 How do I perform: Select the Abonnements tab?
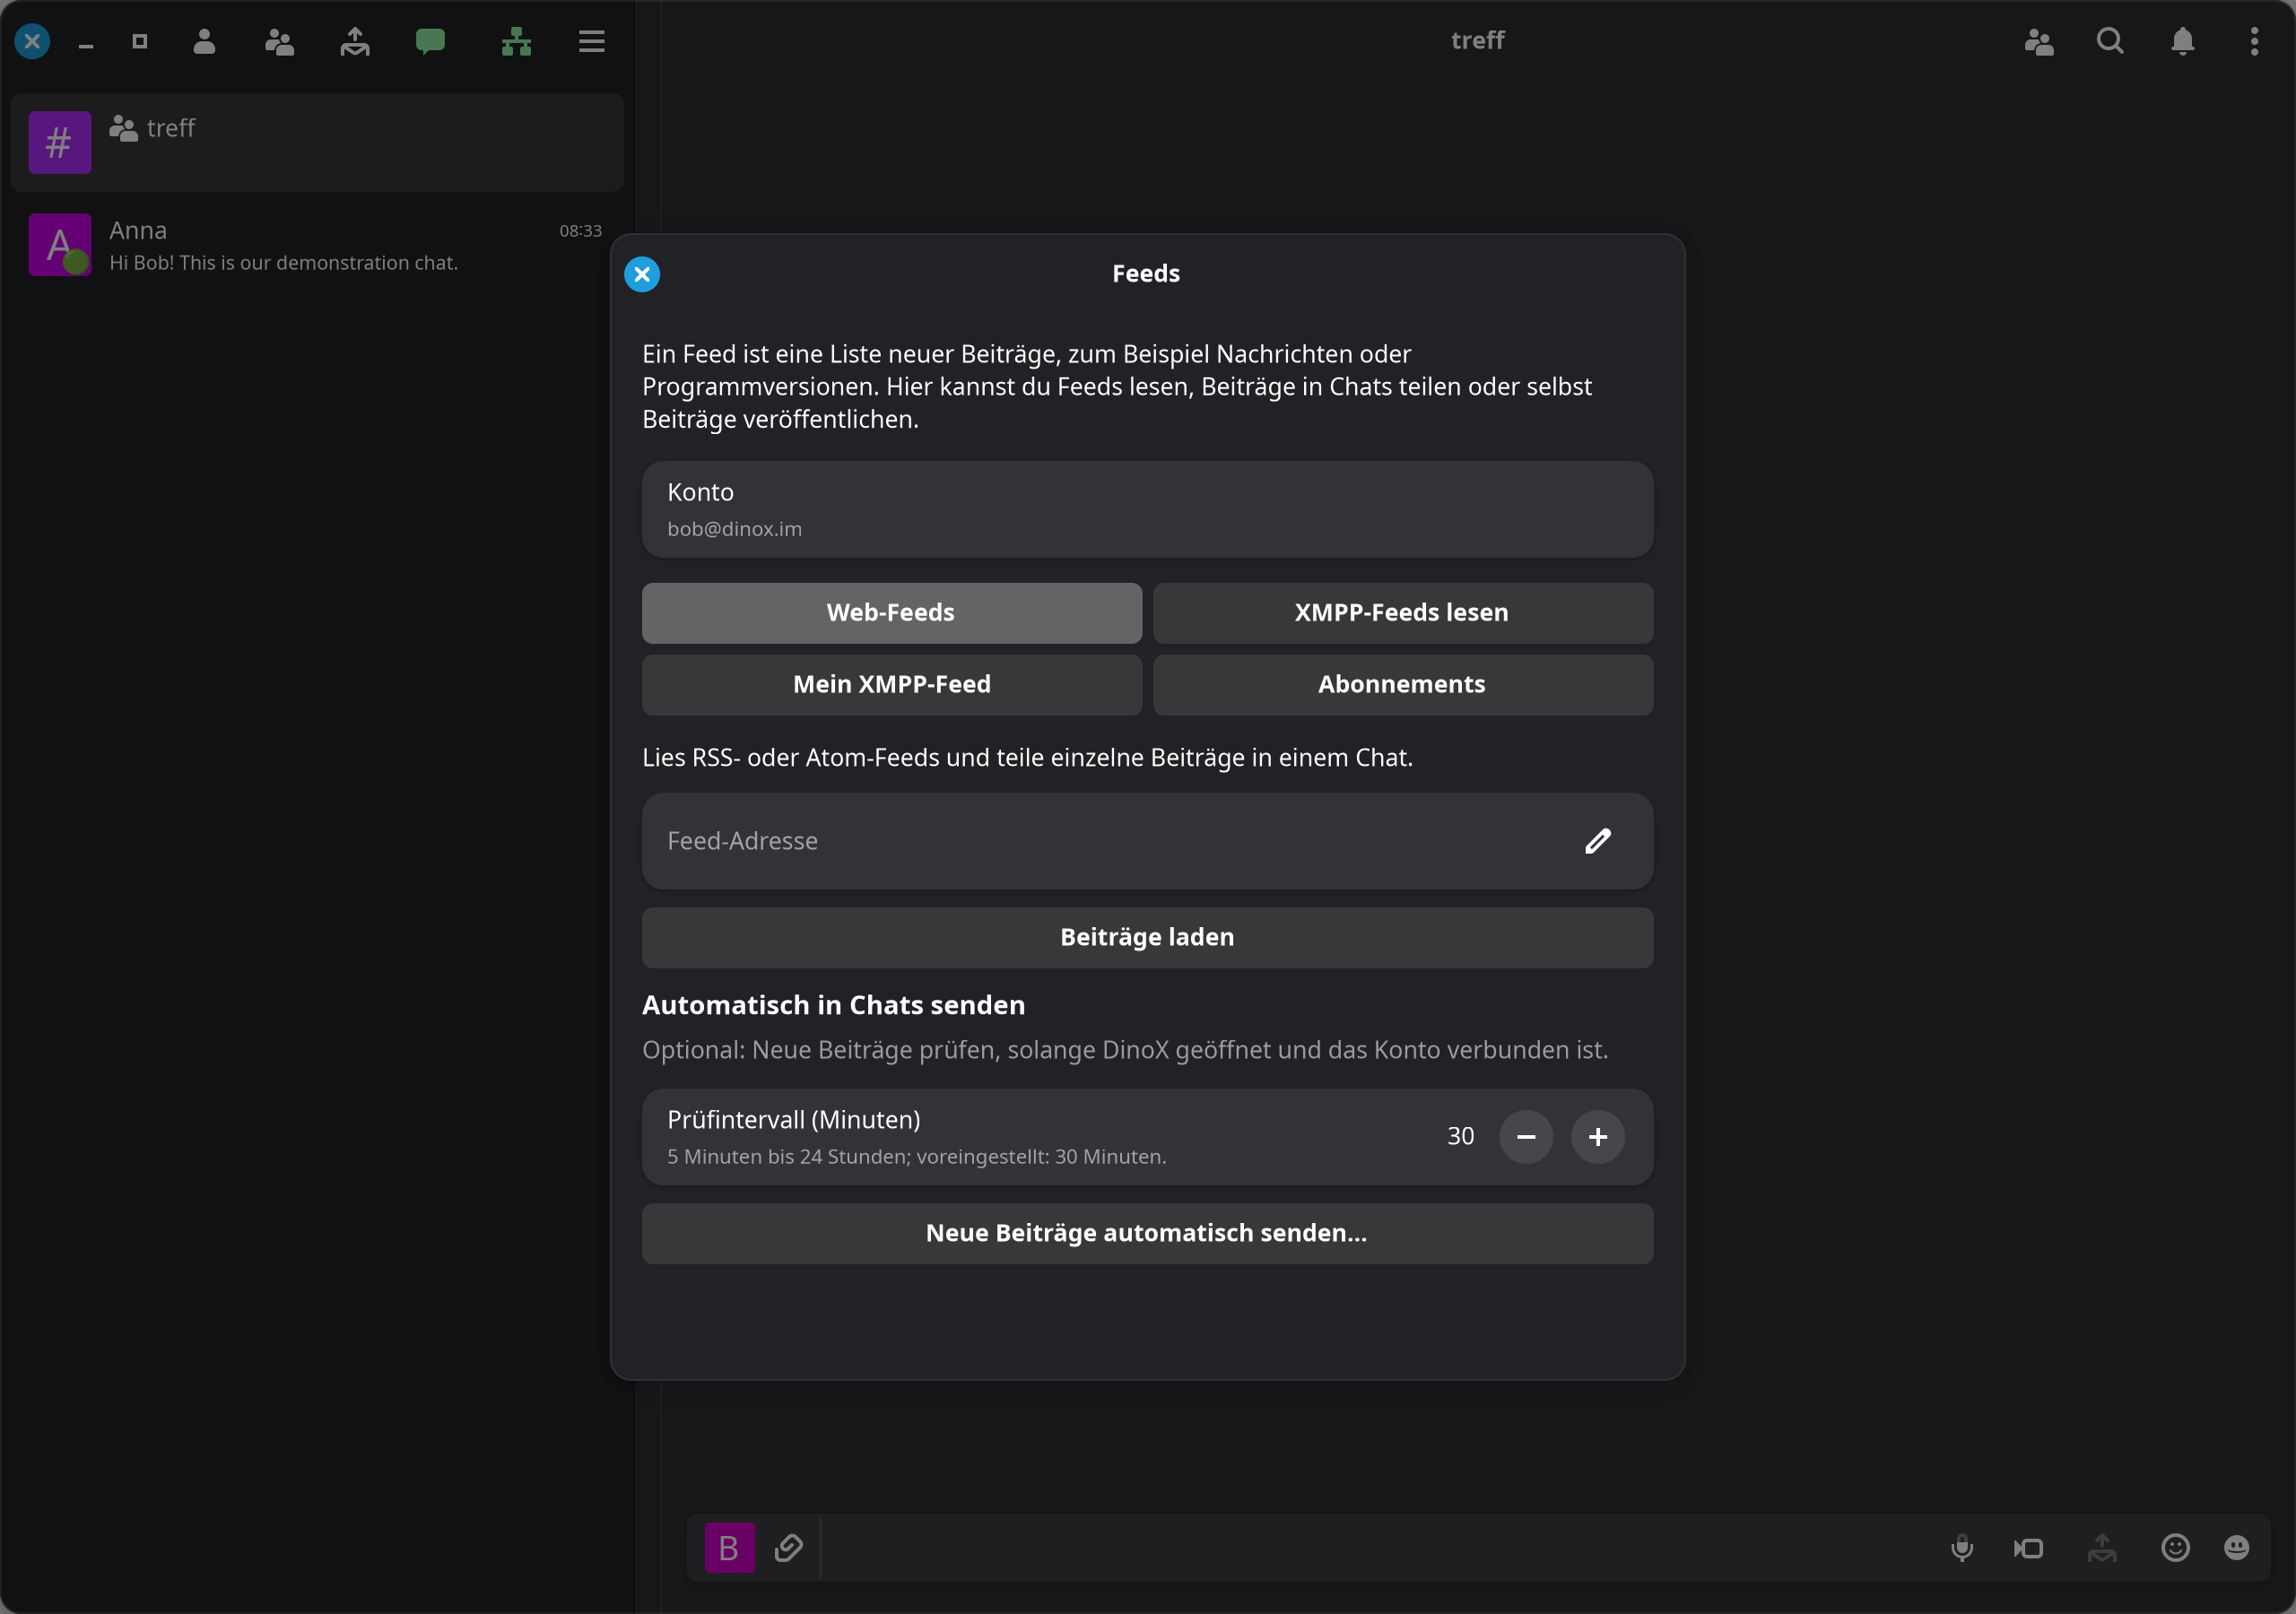[x=1402, y=685]
